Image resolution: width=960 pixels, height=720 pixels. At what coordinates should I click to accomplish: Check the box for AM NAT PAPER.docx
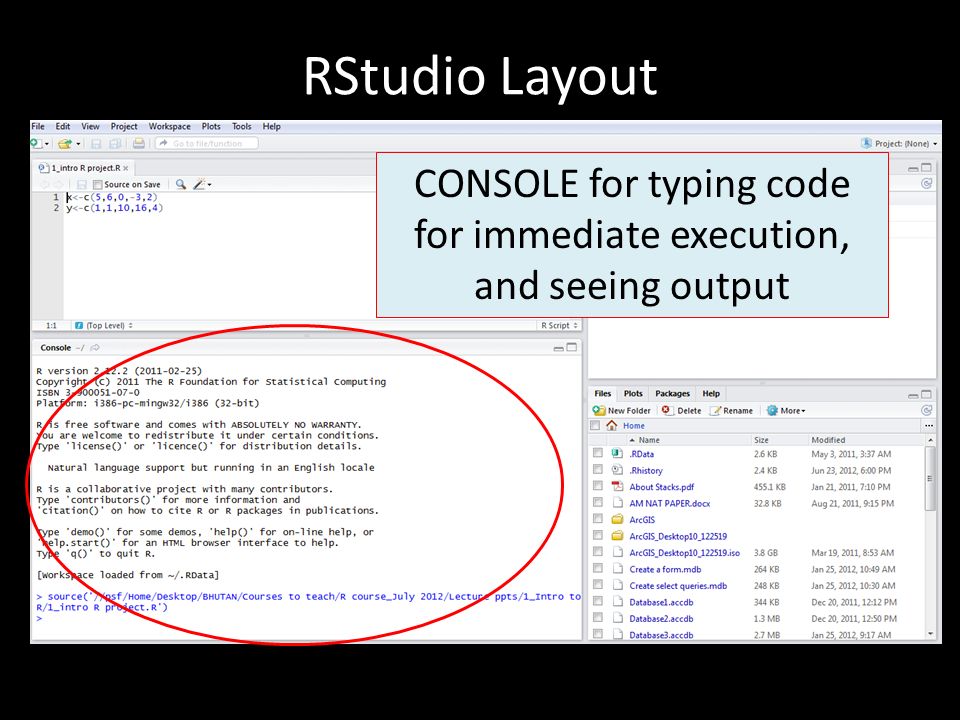click(598, 503)
